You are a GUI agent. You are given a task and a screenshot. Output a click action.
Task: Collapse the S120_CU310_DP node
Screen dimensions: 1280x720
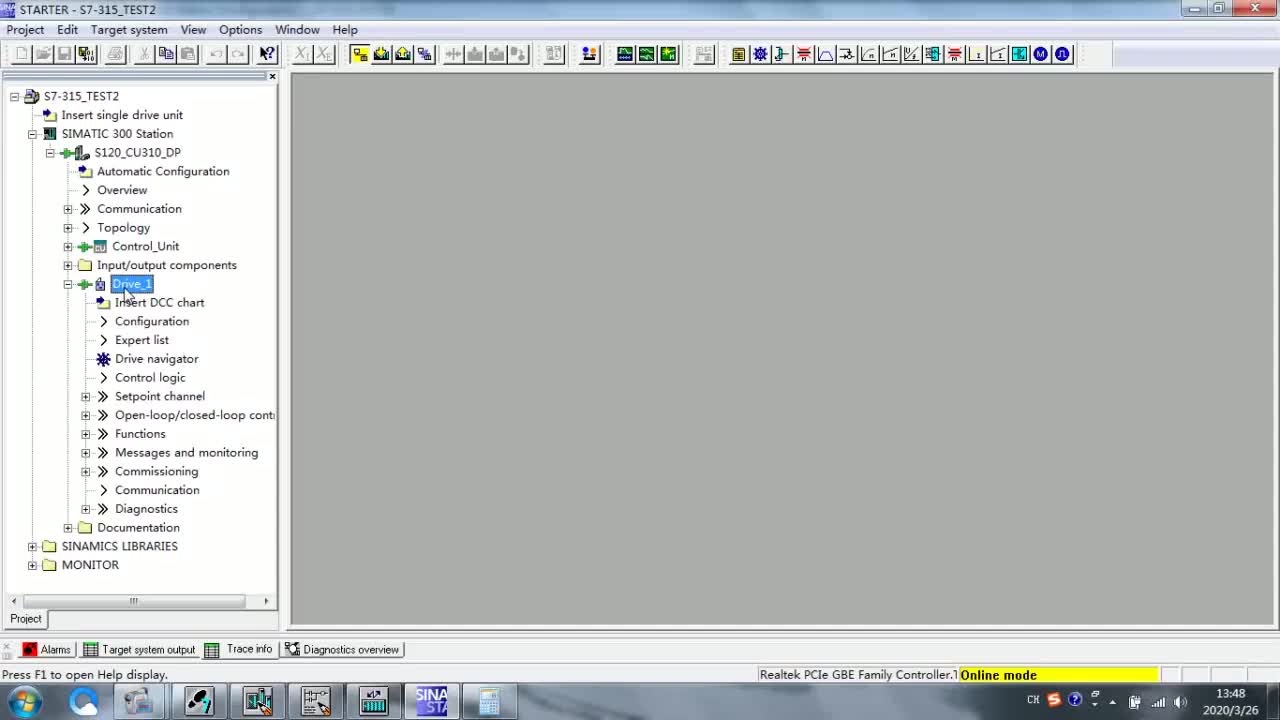point(50,153)
